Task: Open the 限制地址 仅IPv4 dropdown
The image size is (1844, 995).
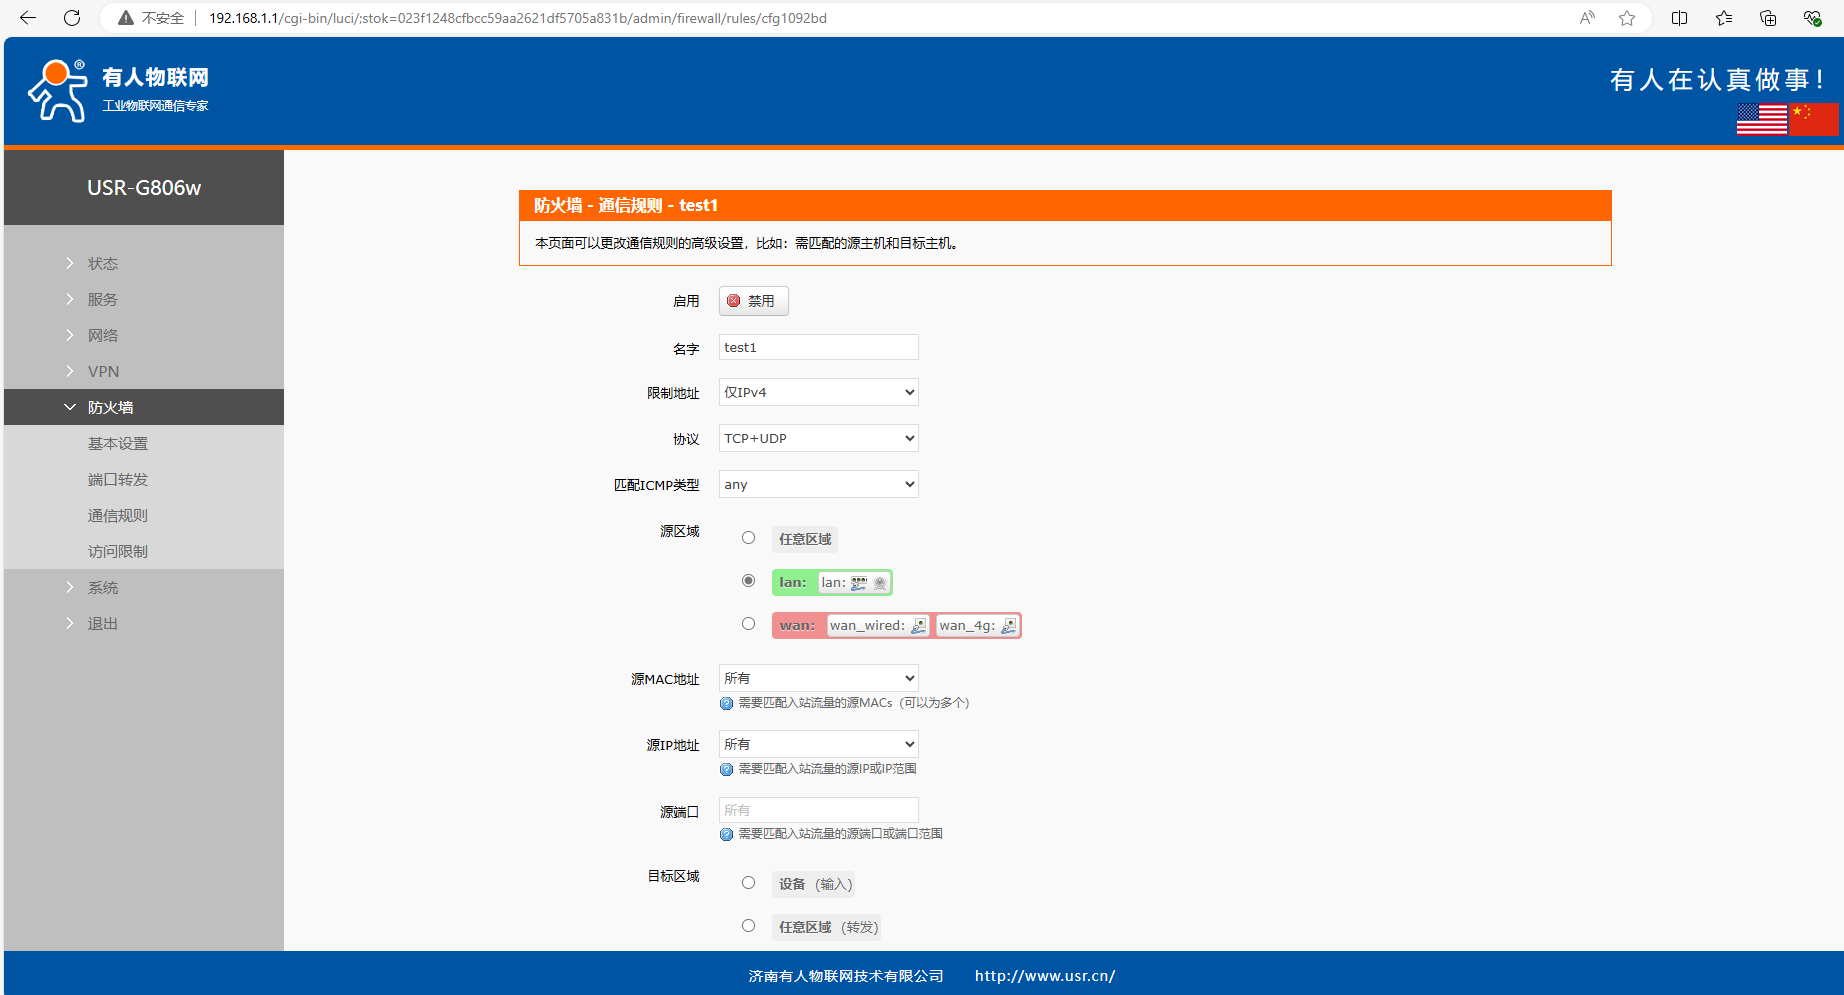Action: coord(818,392)
